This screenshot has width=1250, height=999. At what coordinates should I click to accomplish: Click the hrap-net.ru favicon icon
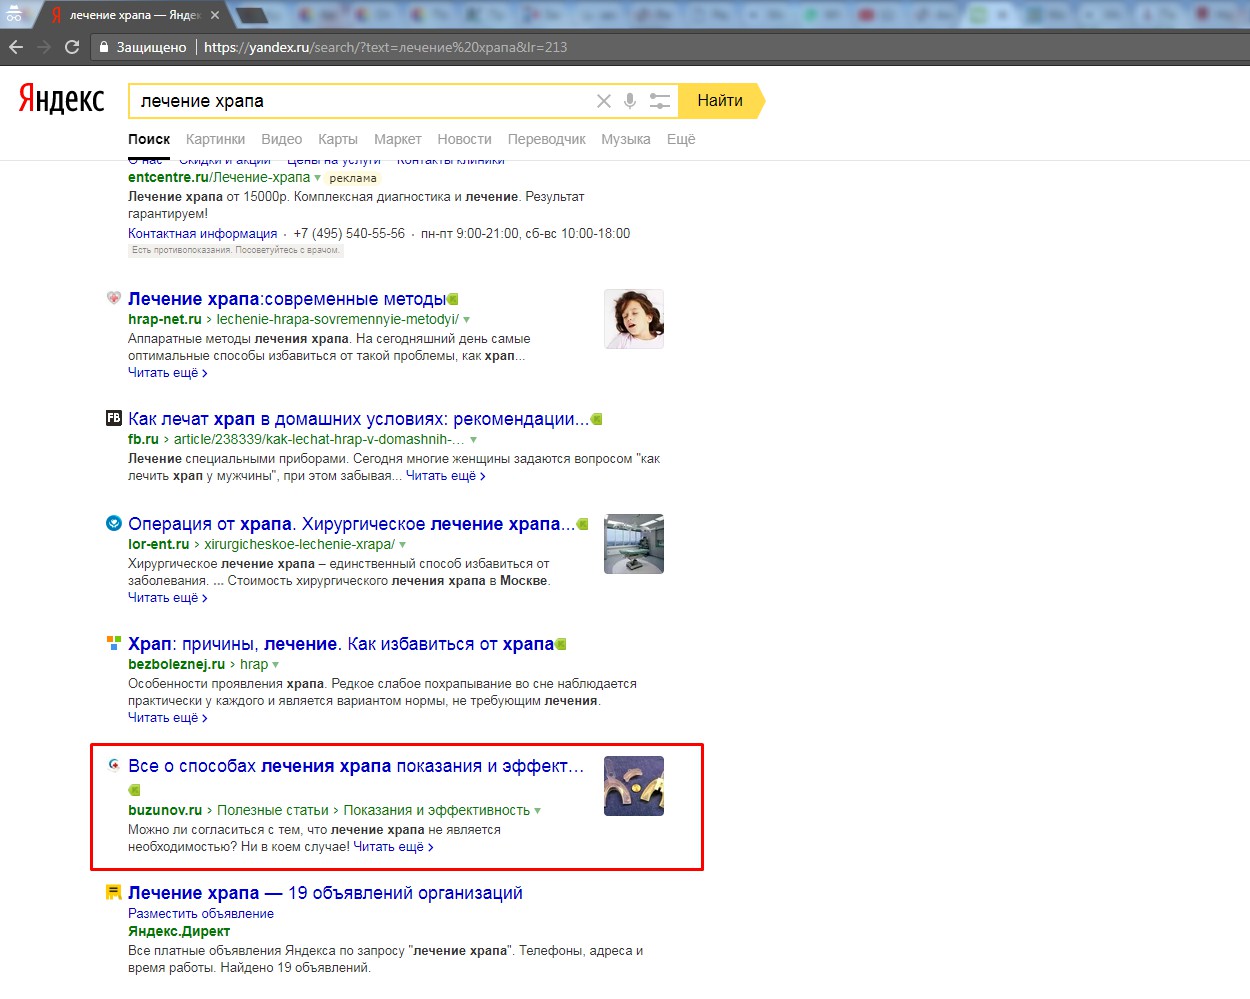(x=114, y=298)
